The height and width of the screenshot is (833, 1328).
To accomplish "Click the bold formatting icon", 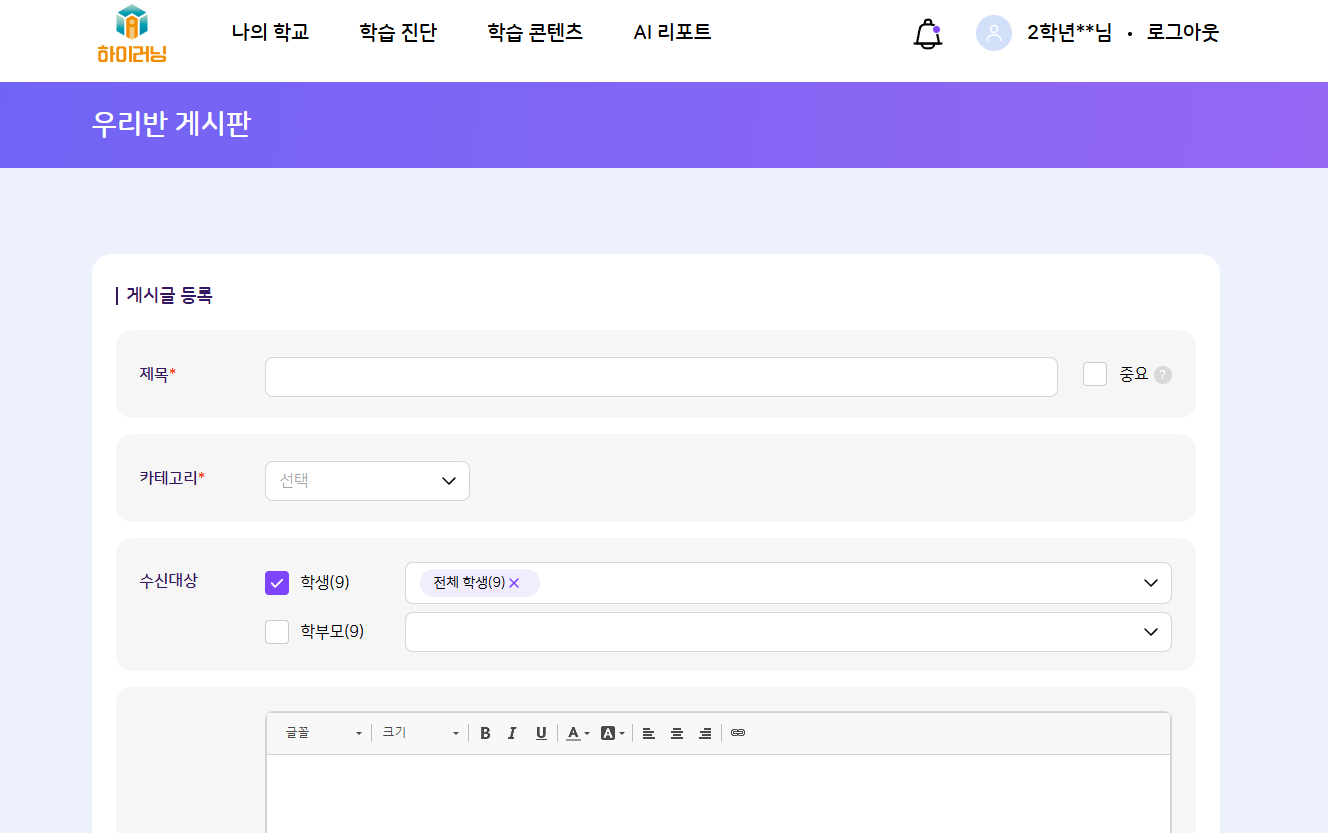I will coord(485,733).
